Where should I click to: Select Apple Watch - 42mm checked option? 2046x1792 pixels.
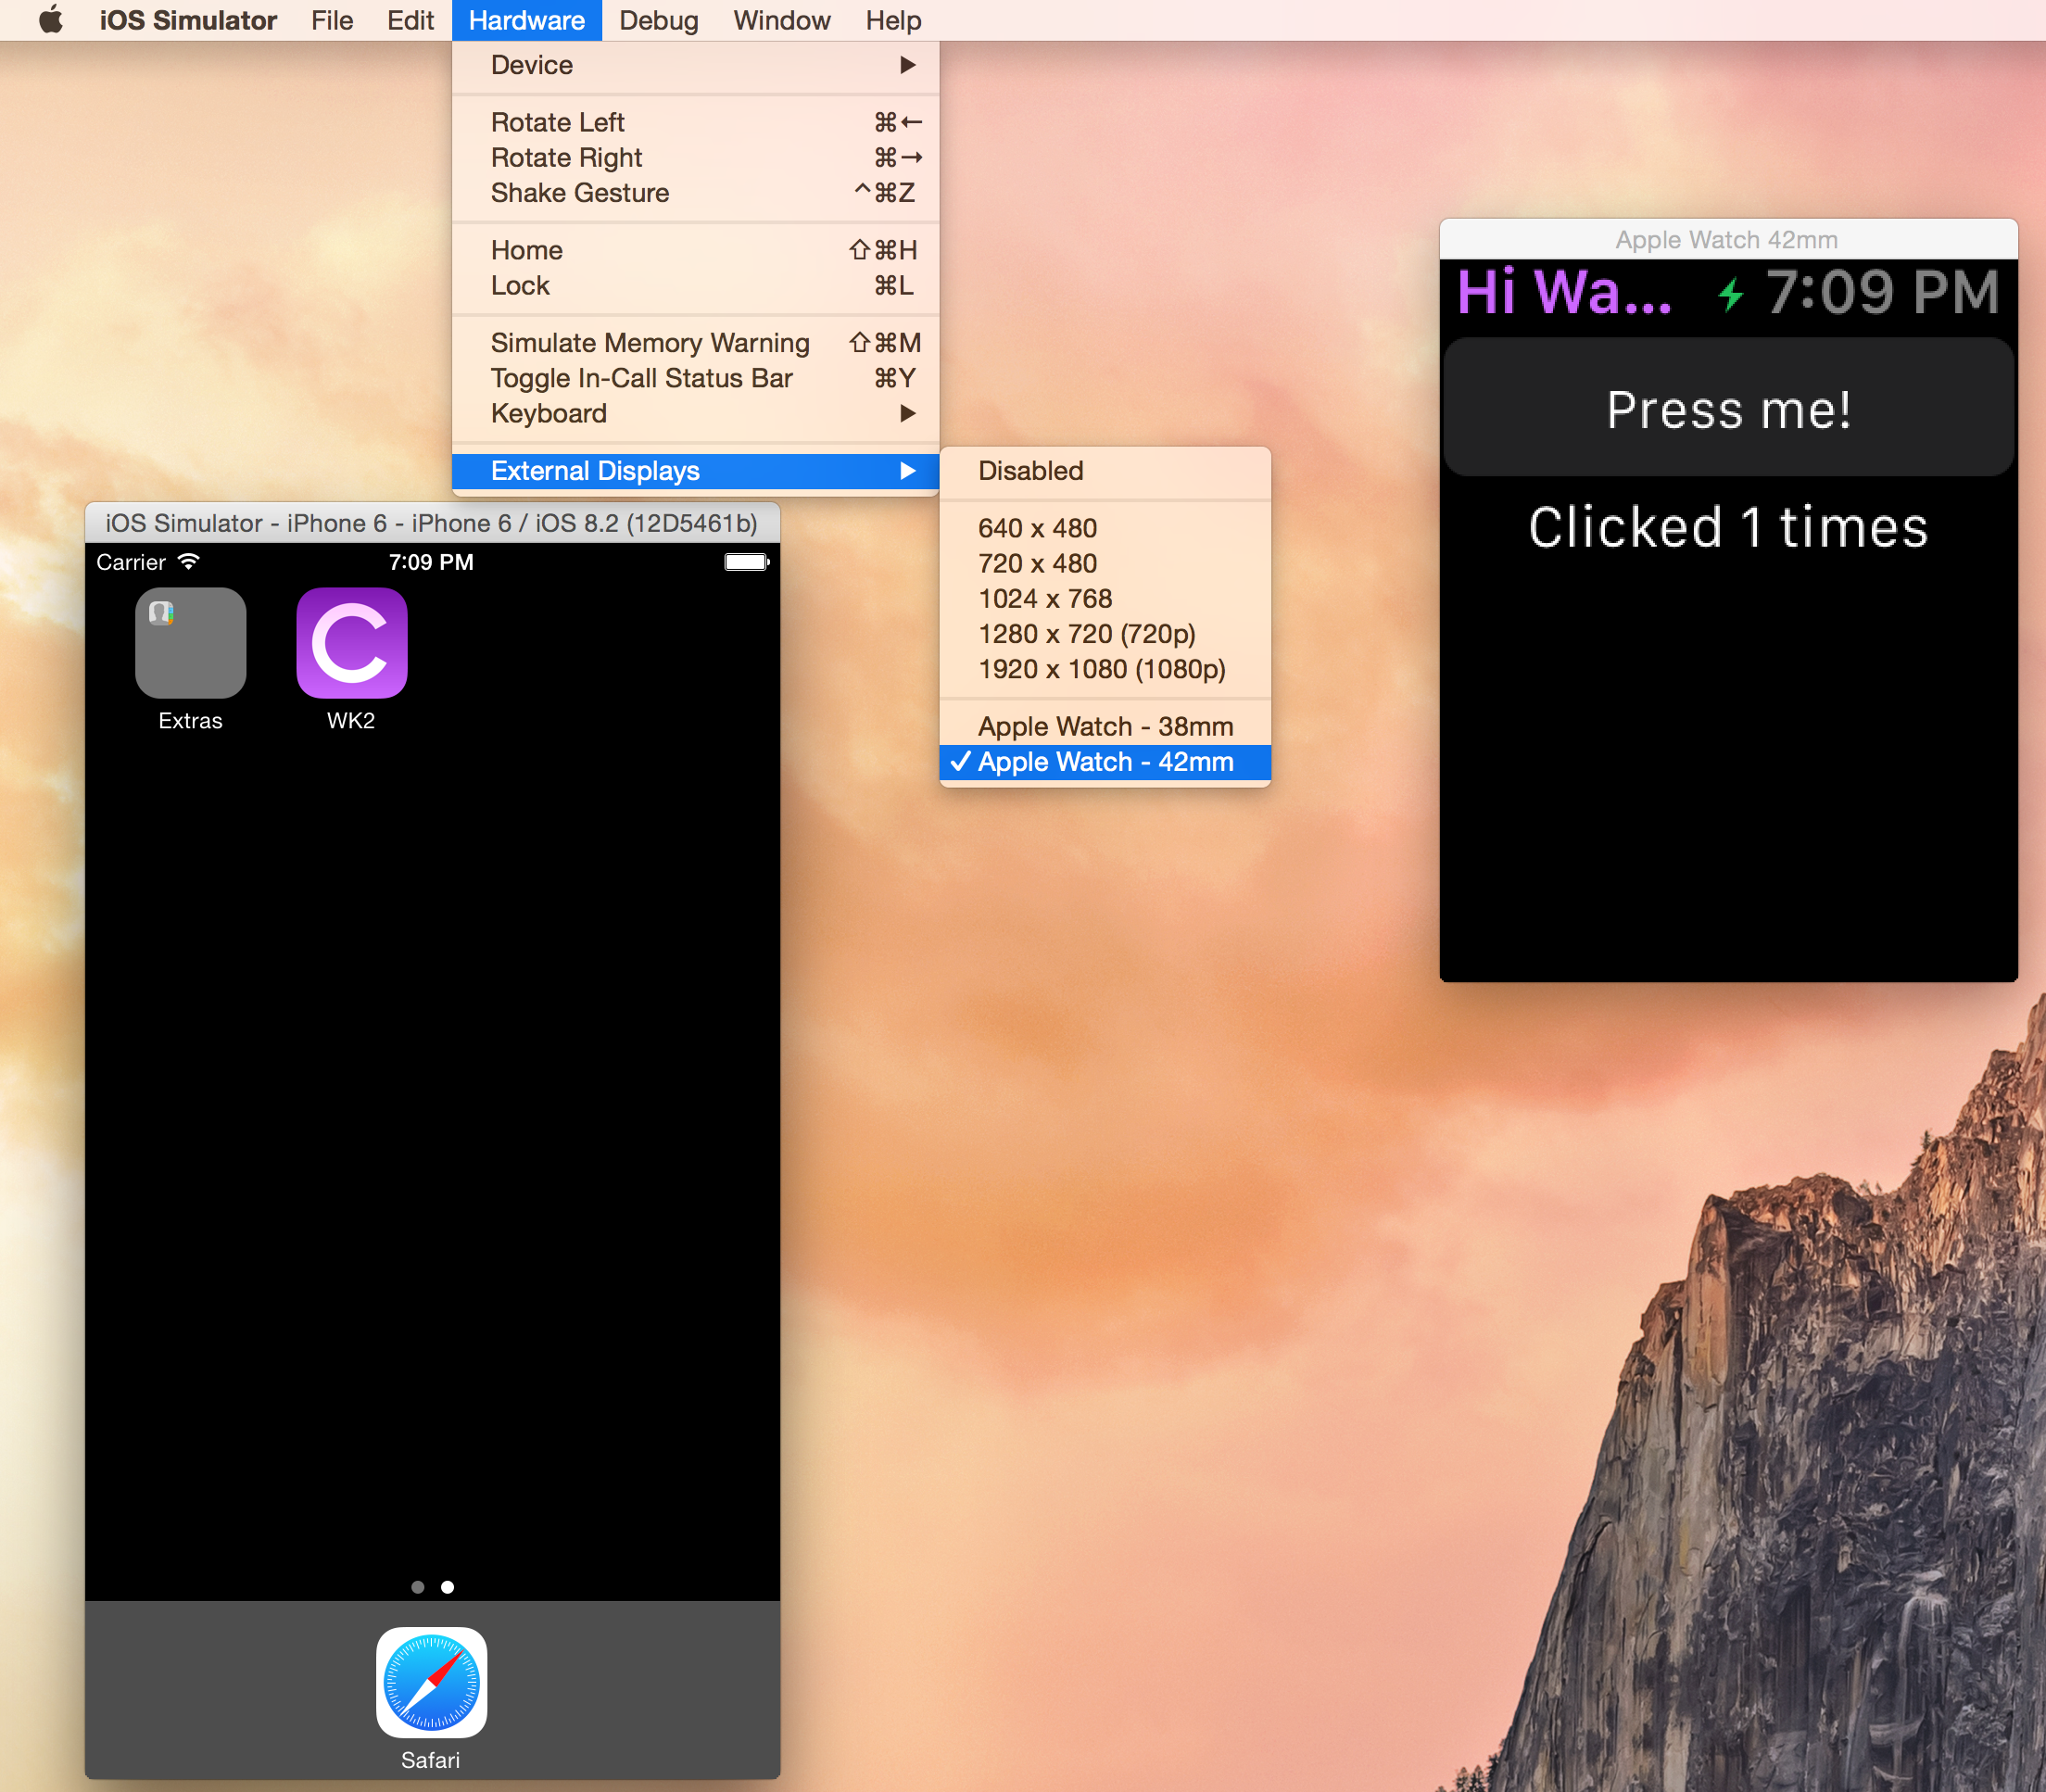[1105, 762]
